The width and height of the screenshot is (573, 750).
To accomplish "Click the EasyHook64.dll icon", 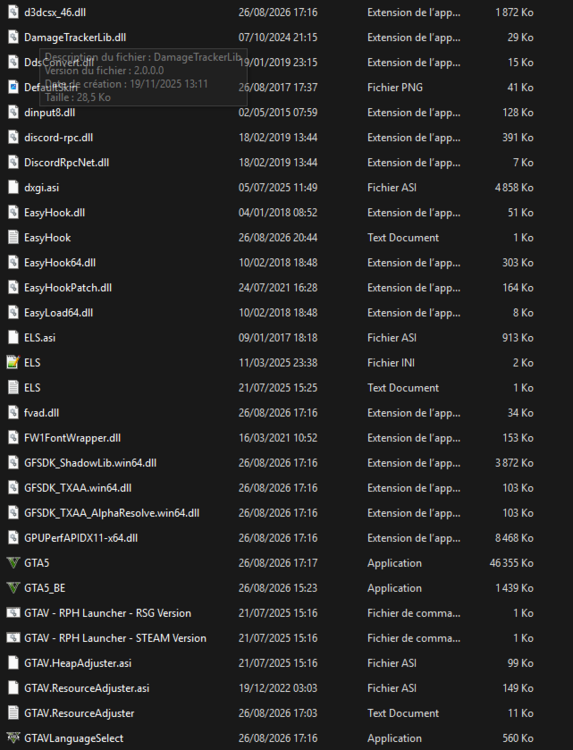I will tap(13, 263).
